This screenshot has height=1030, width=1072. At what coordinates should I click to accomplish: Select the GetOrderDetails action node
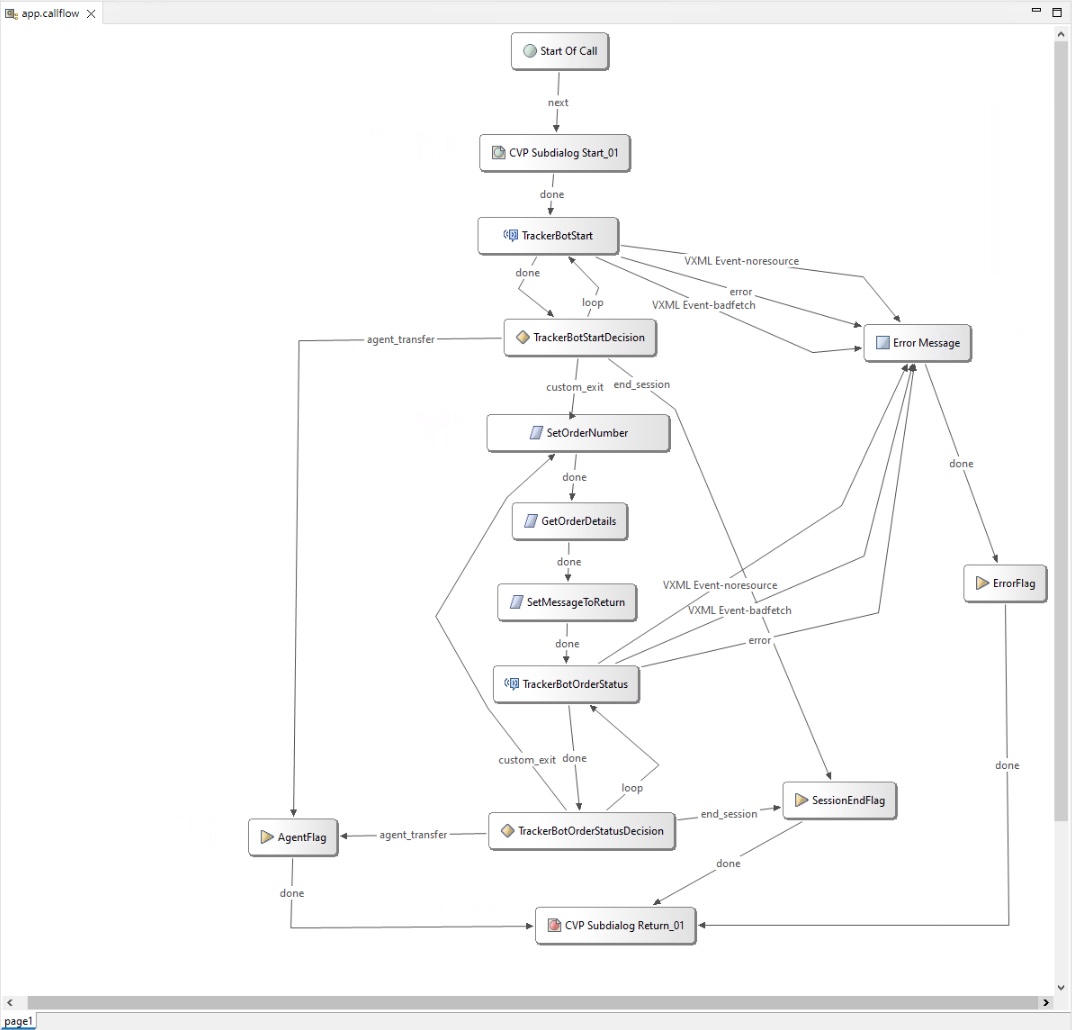[x=570, y=521]
